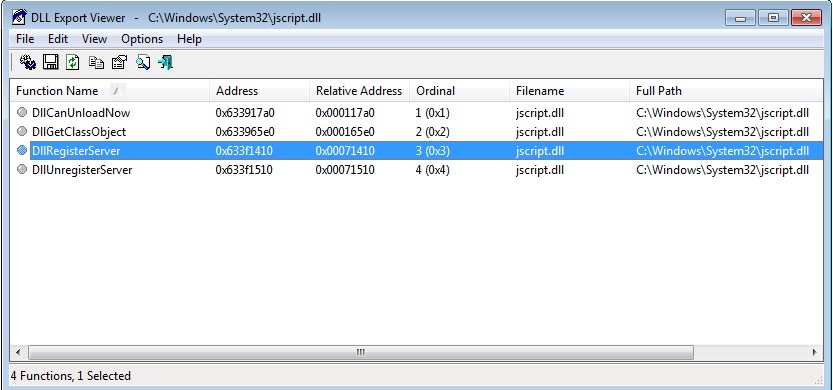
Task: Click the bullet icon beside DllRegisterServer
Action: 22,150
